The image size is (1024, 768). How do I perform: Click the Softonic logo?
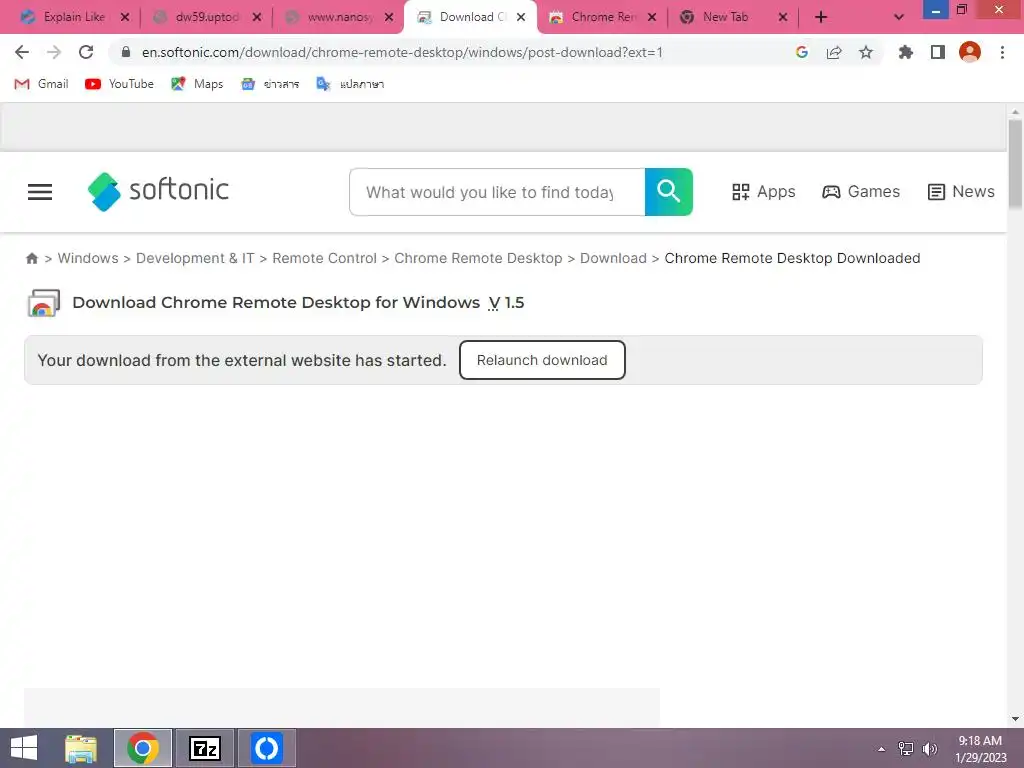pyautogui.click(x=158, y=191)
